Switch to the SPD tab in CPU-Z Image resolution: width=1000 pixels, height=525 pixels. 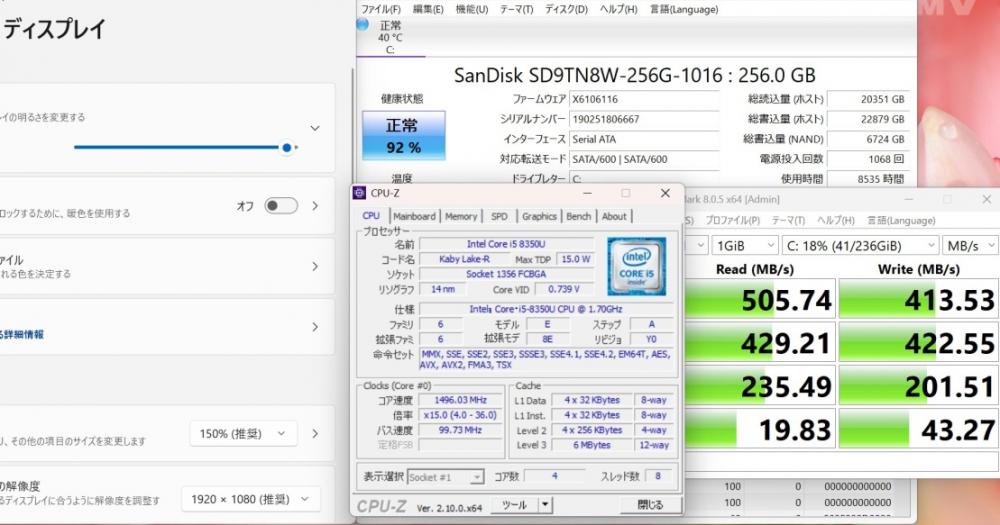point(499,216)
